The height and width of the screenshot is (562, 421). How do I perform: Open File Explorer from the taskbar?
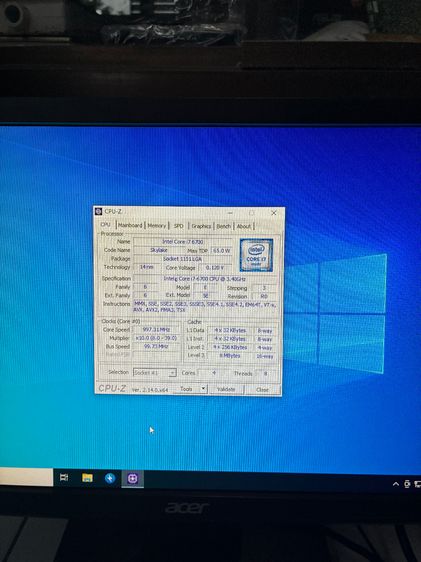[x=87, y=478]
